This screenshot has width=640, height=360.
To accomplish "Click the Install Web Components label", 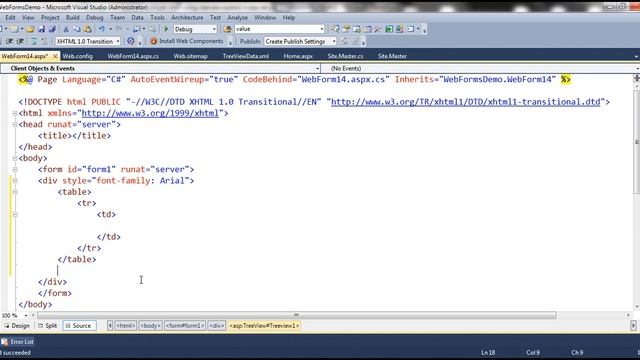I will (x=191, y=41).
